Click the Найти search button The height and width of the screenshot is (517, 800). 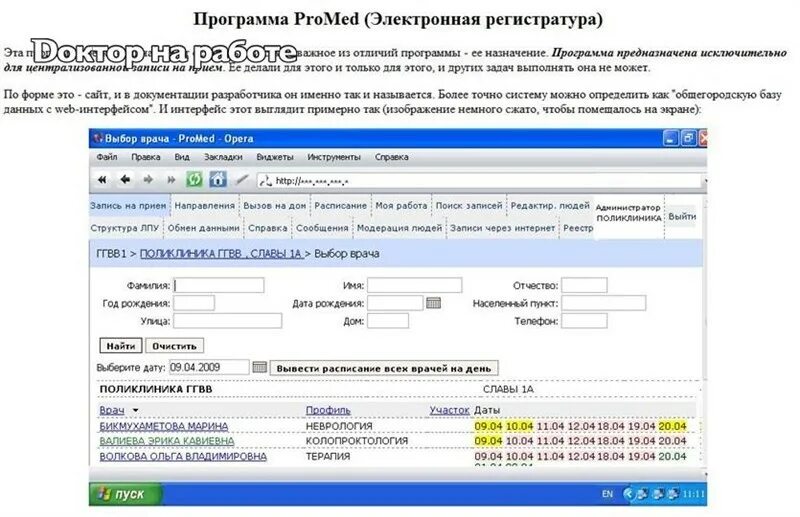pos(120,346)
